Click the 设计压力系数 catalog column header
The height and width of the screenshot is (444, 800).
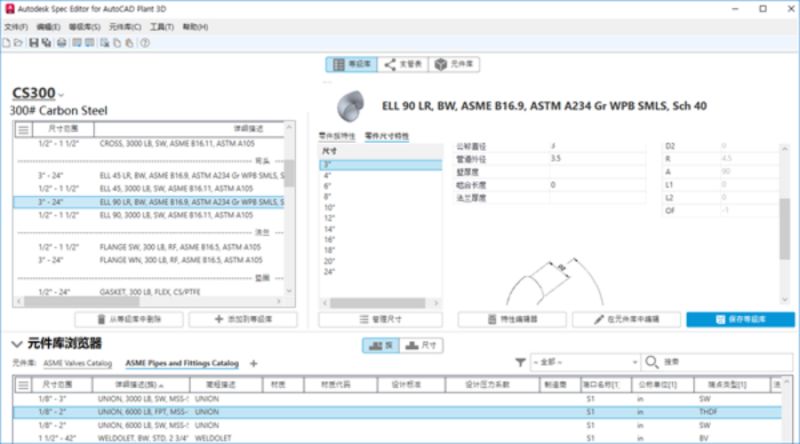pos(492,385)
